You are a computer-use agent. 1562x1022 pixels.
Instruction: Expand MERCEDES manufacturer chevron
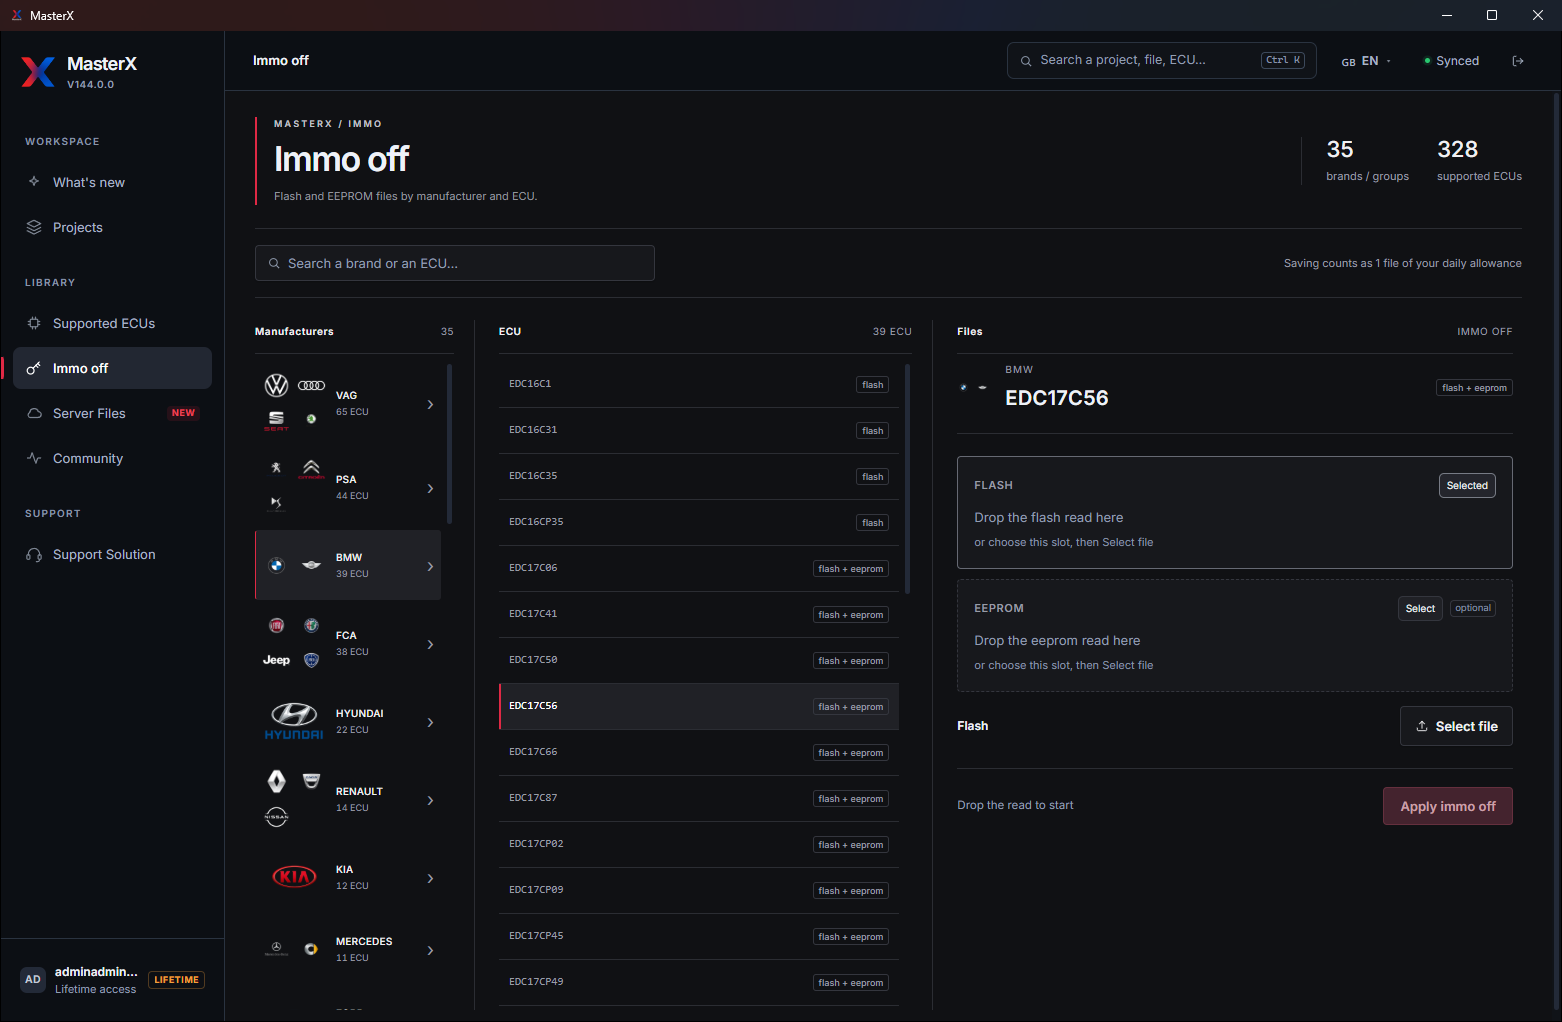point(431,950)
